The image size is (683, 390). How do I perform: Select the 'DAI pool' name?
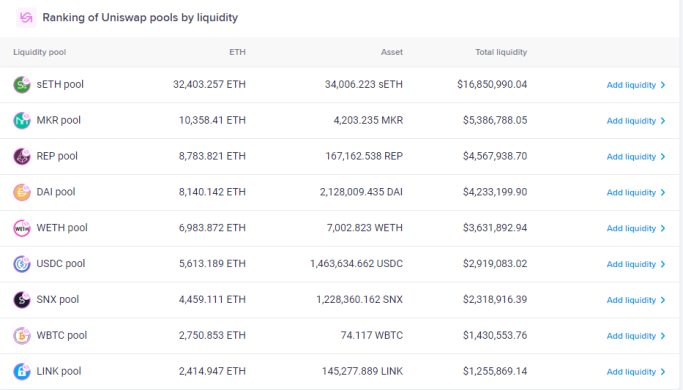[x=56, y=192]
